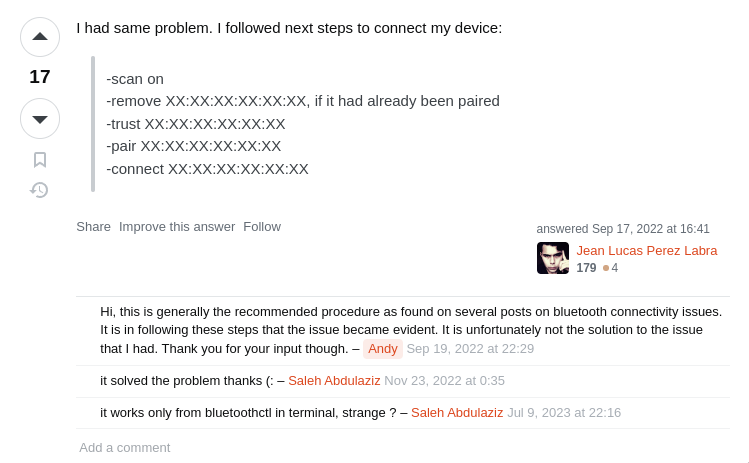Open the Sep 19, 2022 comment timestamp
Viewport: 749px width, 463px height.
click(x=470, y=349)
